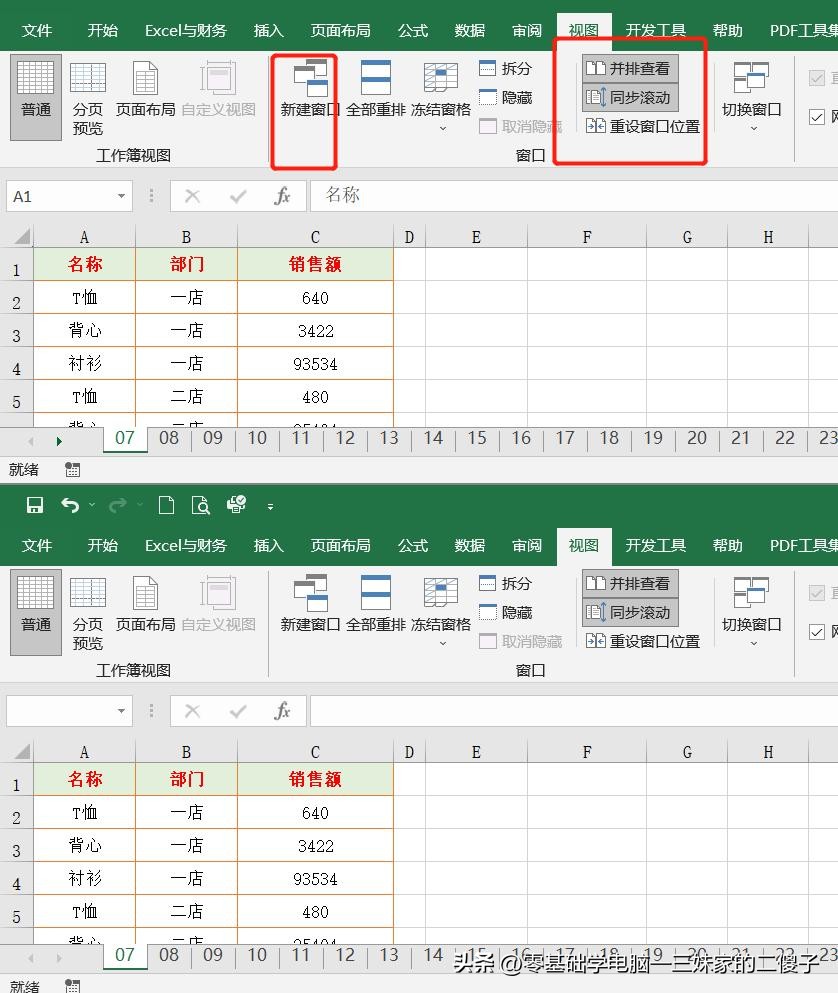Select Normal view in top window
The height and width of the screenshot is (993, 838).
pyautogui.click(x=35, y=96)
